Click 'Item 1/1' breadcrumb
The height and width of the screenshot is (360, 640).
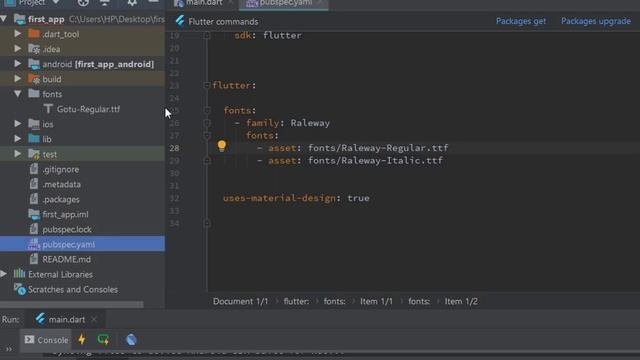(x=376, y=301)
